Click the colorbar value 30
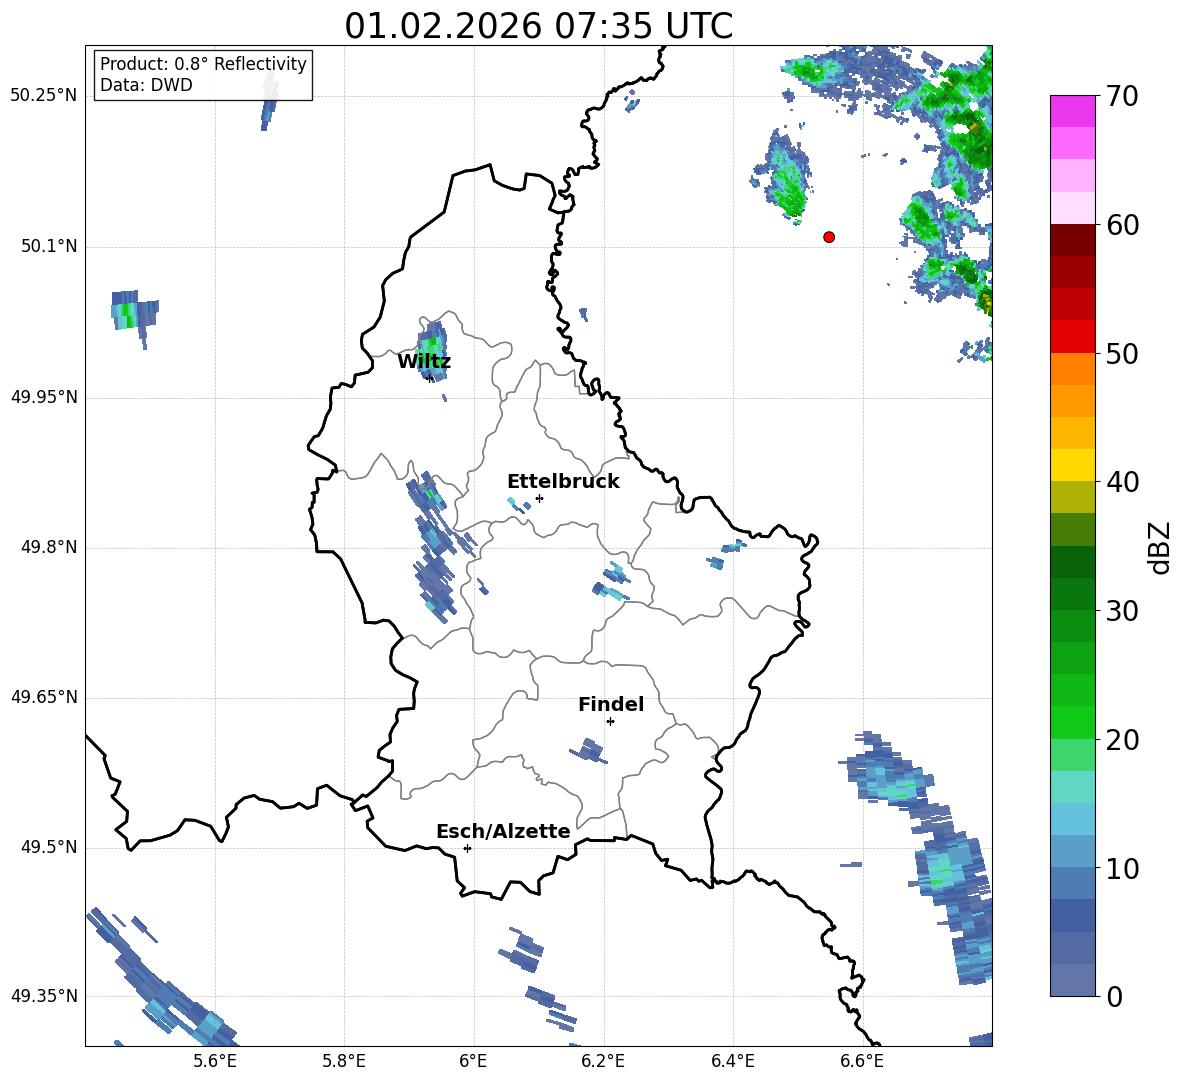 1122,611
